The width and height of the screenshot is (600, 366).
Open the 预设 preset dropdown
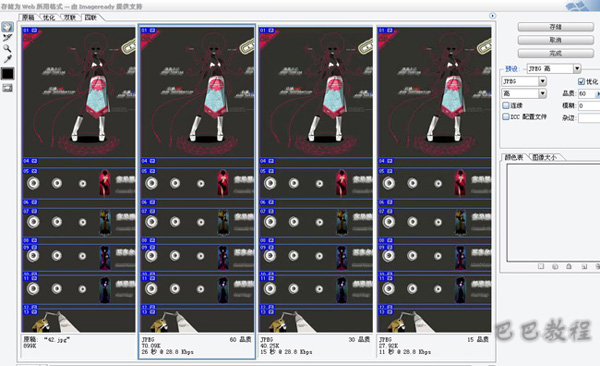click(577, 69)
